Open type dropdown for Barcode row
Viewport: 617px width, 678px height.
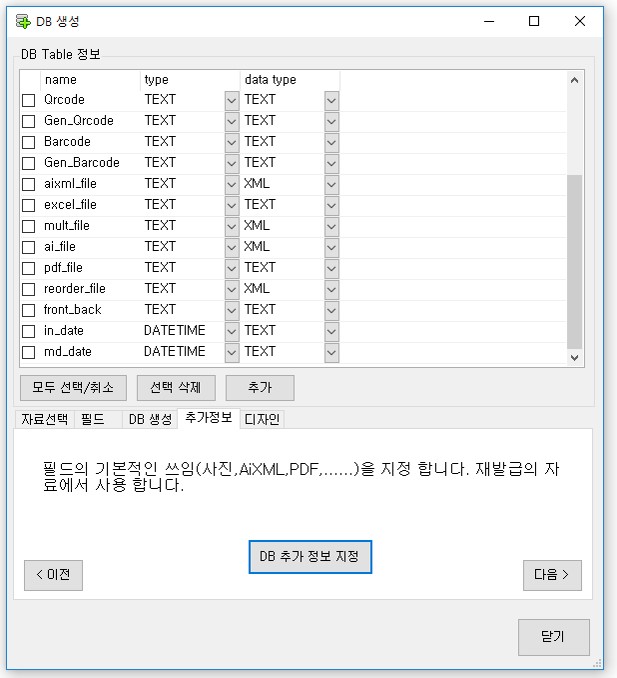pyautogui.click(x=231, y=142)
